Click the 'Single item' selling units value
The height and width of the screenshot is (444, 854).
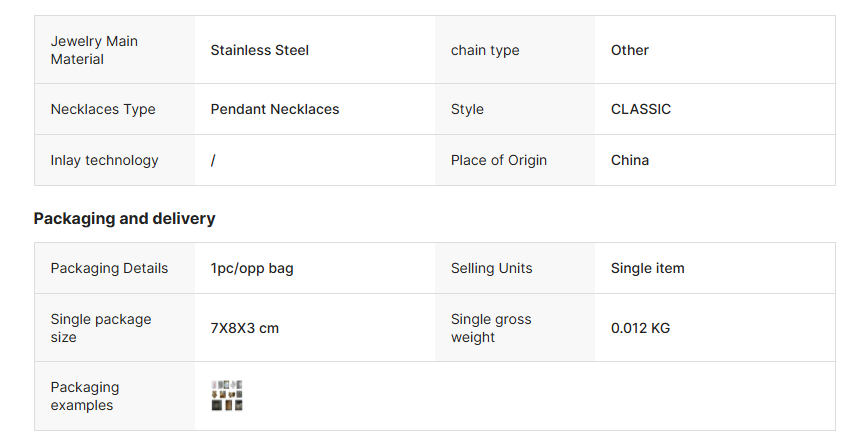(647, 268)
